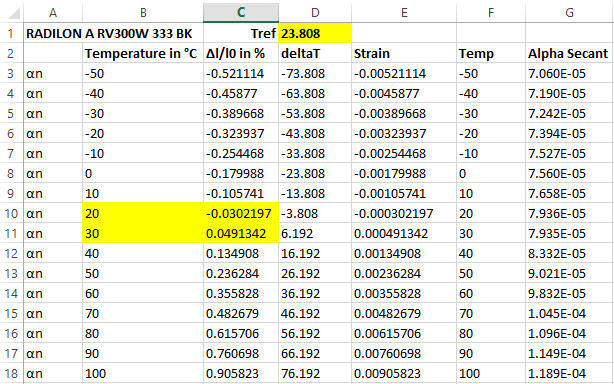Image resolution: width=614 pixels, height=384 pixels.
Task: Click cell with value -0.45877
Action: (x=241, y=93)
